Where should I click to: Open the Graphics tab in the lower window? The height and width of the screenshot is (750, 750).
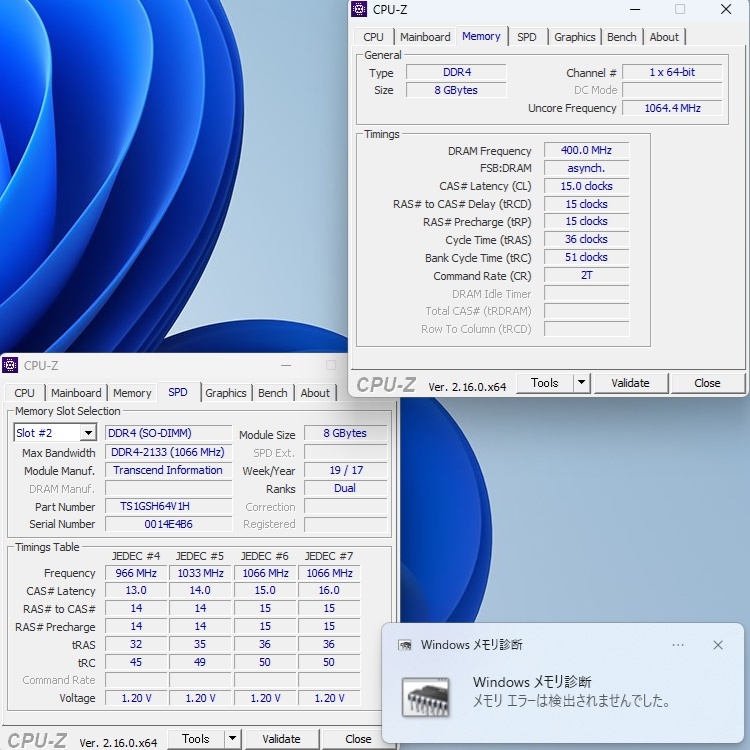(x=226, y=393)
